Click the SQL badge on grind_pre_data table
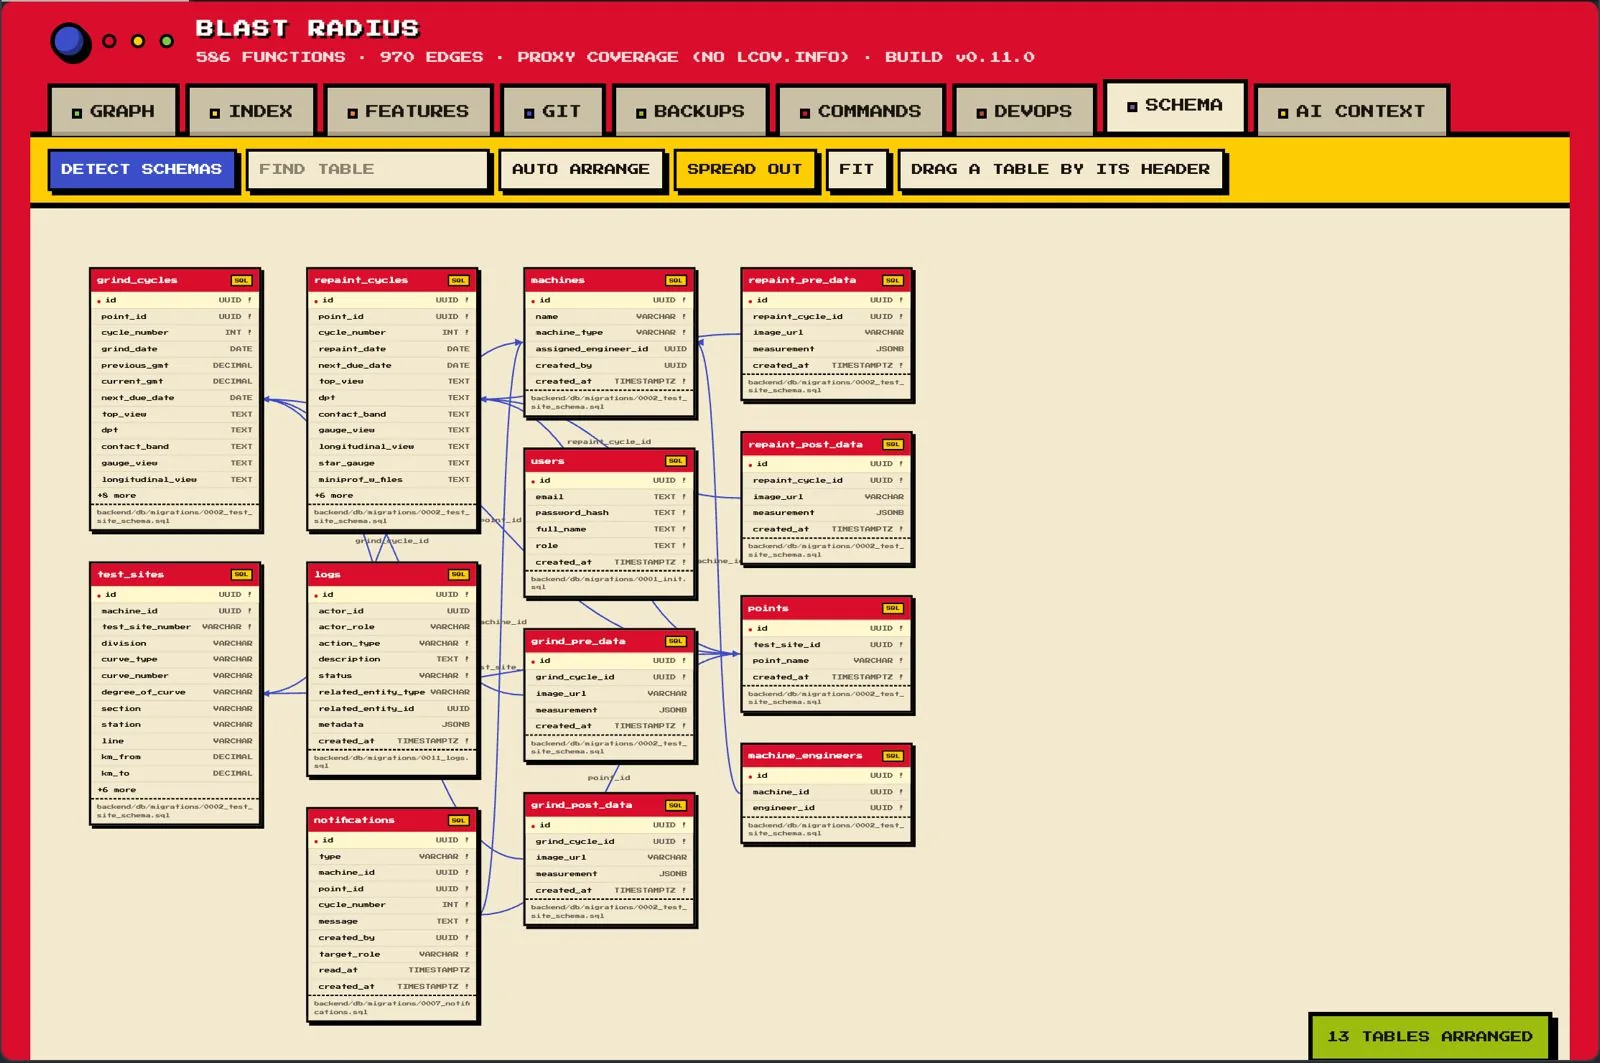The height and width of the screenshot is (1063, 1600). (x=675, y=641)
